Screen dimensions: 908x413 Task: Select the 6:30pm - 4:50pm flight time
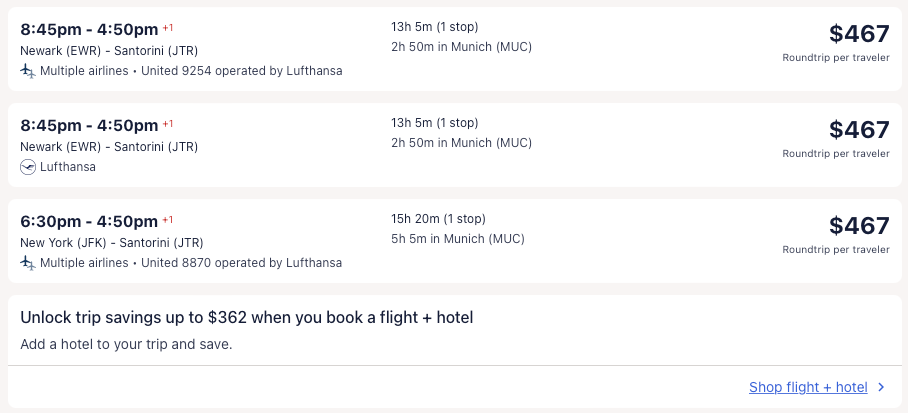point(89,221)
